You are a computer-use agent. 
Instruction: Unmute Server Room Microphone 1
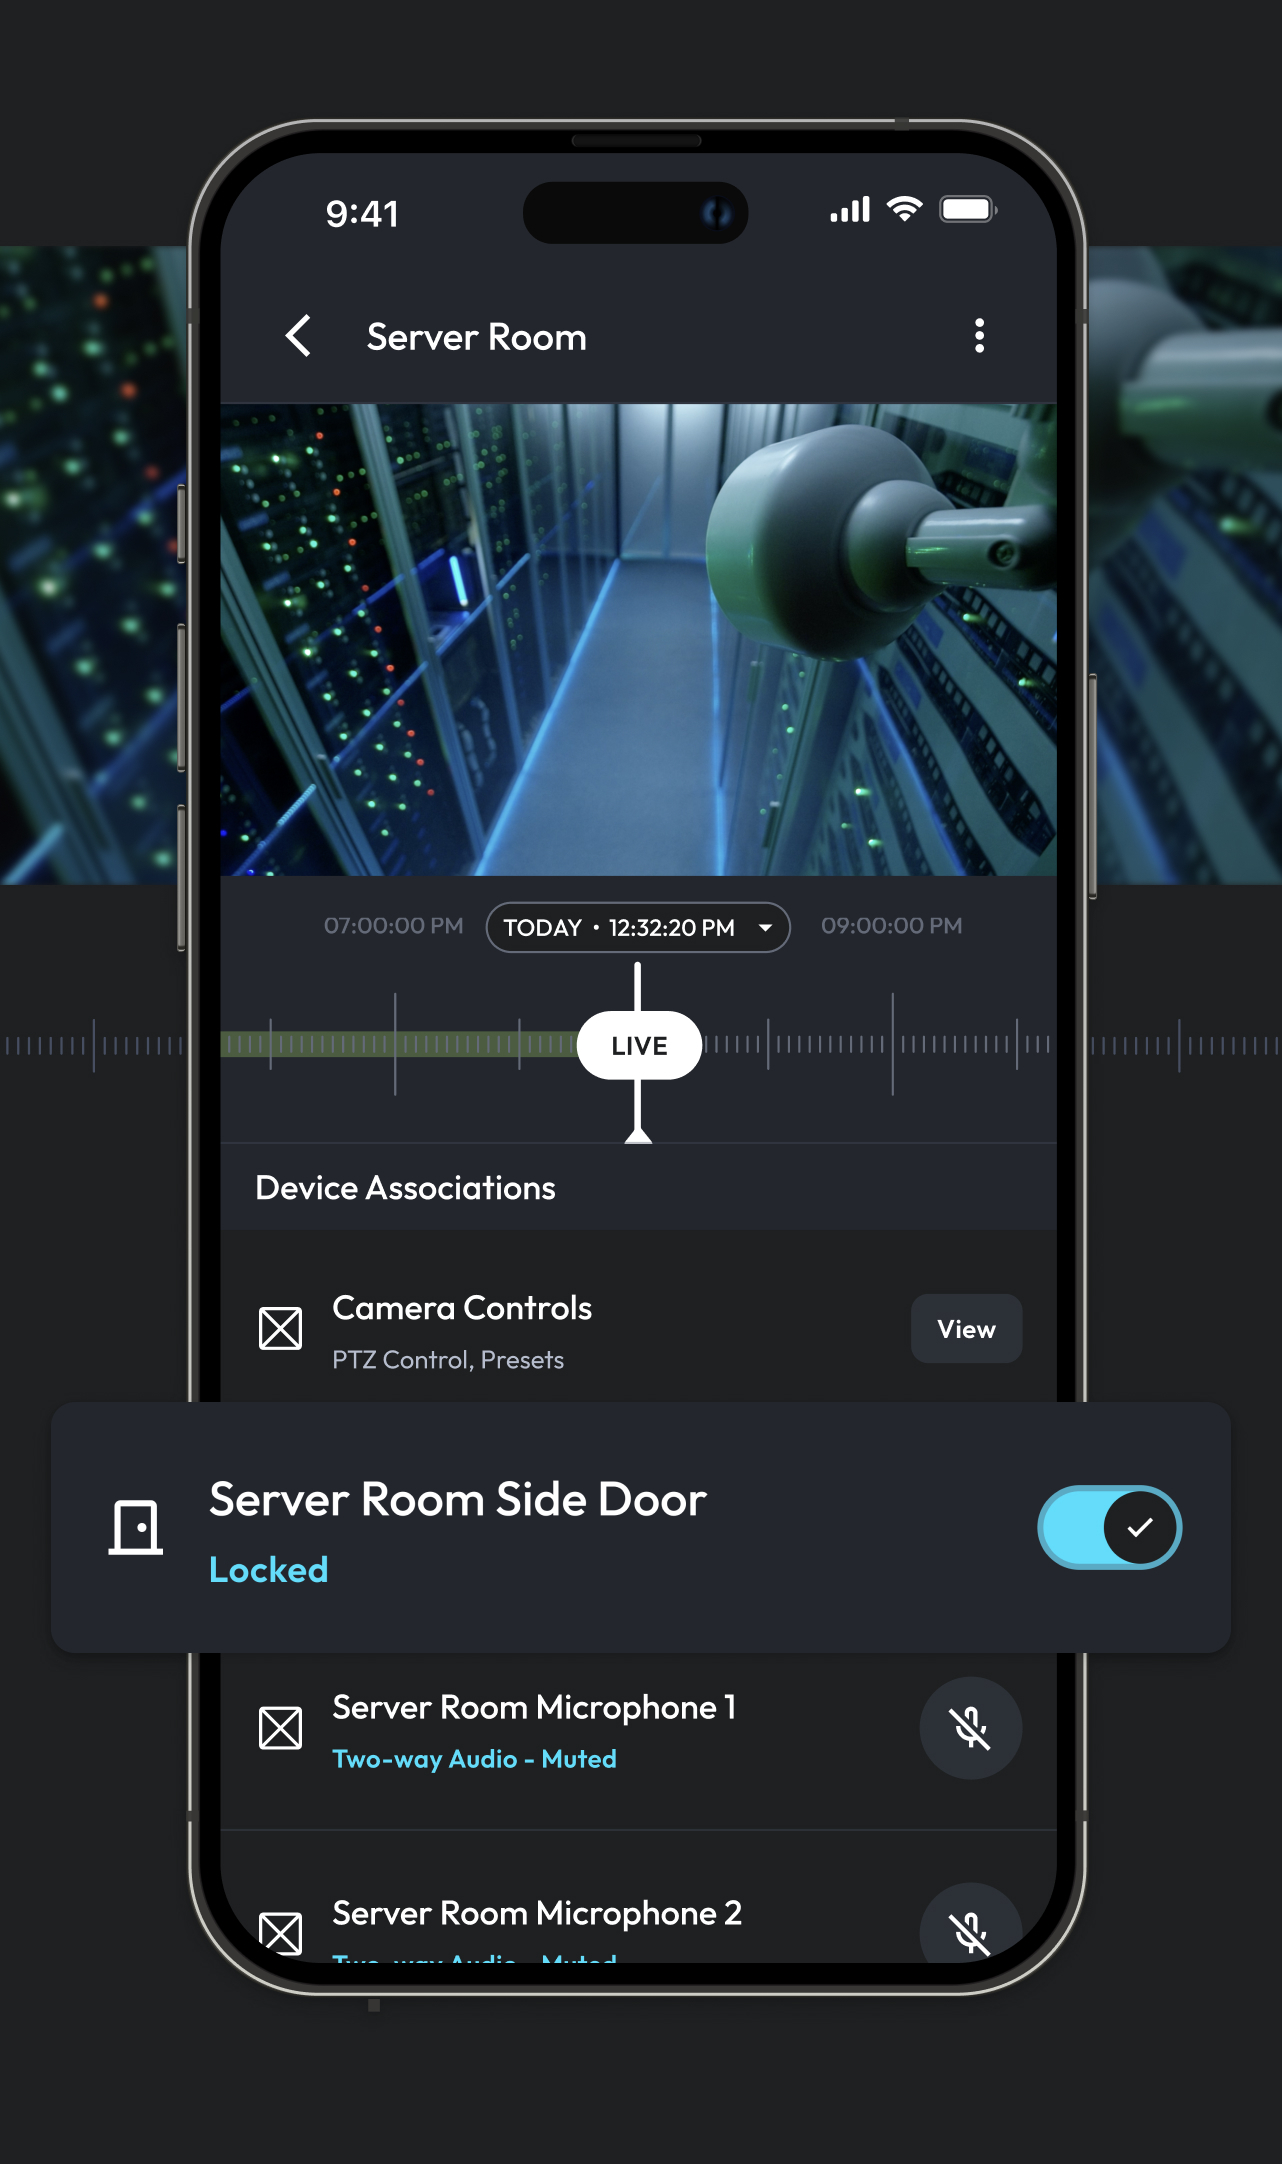click(x=970, y=1728)
